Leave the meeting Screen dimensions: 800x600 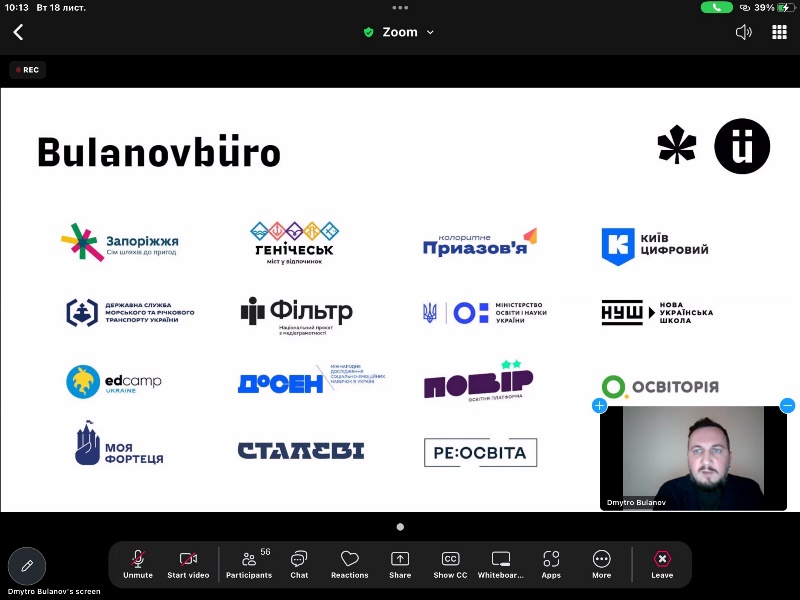pos(662,564)
